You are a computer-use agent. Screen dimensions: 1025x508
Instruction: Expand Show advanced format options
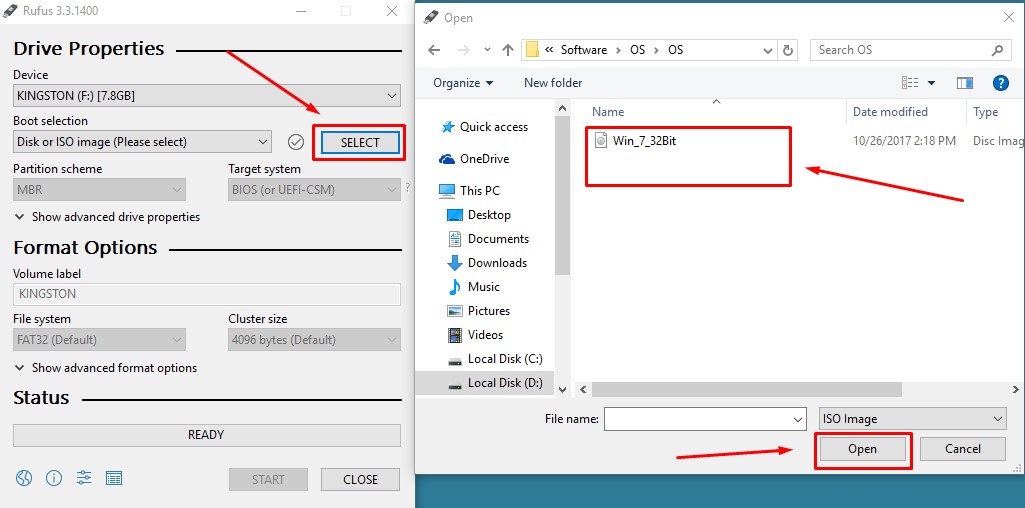(106, 368)
